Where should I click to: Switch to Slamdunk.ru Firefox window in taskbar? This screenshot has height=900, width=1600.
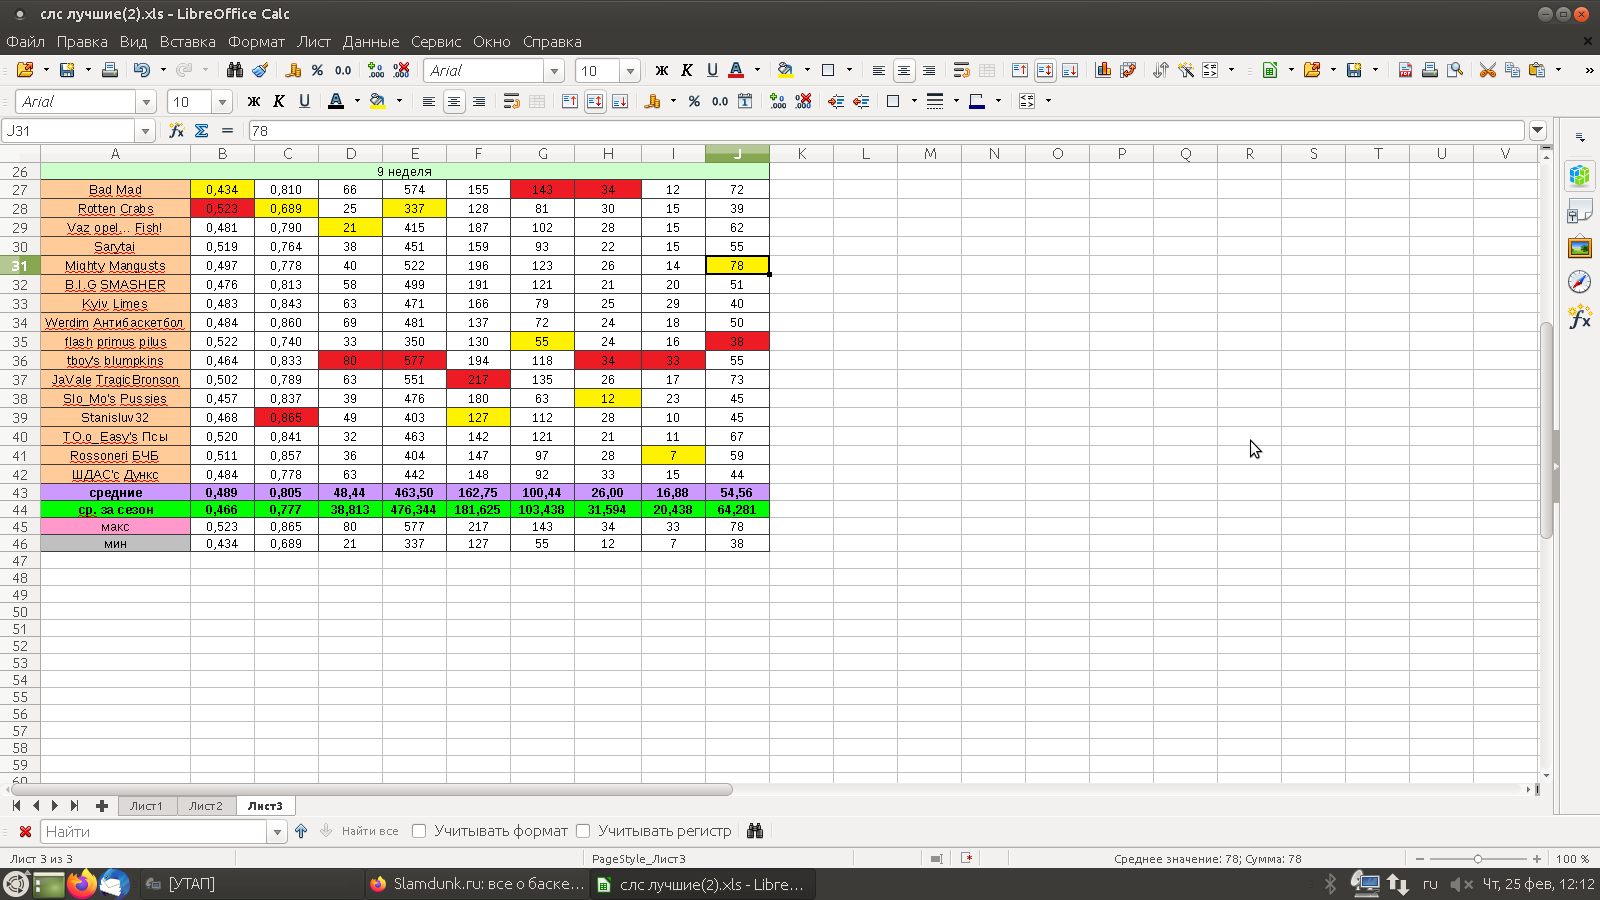click(477, 884)
